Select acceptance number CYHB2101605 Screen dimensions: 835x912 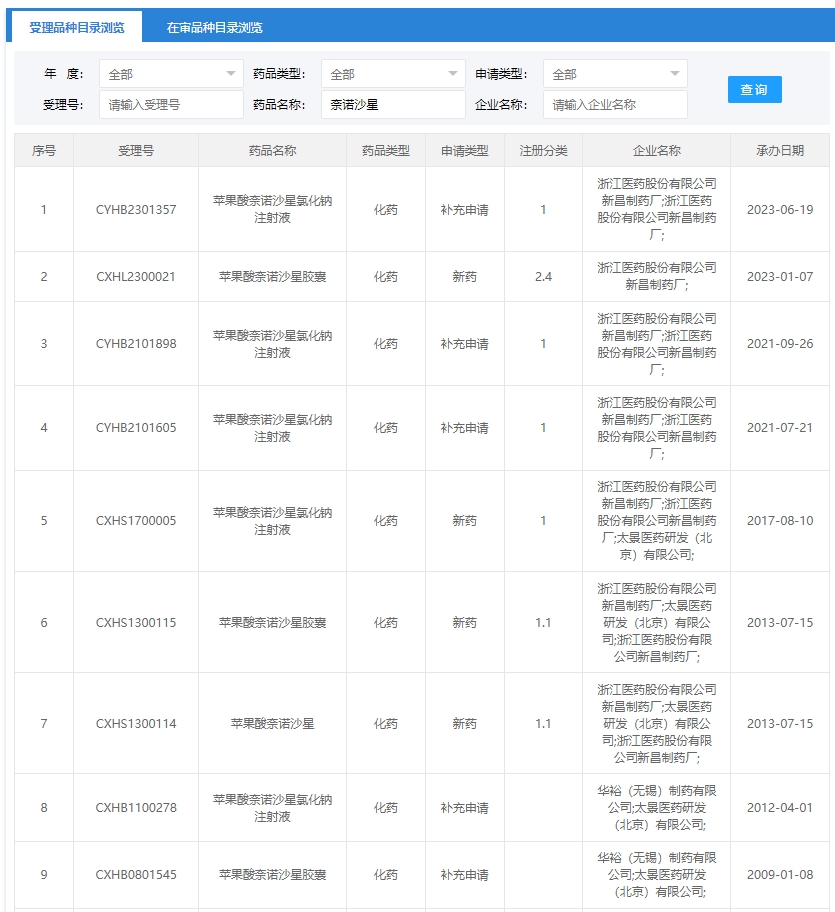coord(136,428)
